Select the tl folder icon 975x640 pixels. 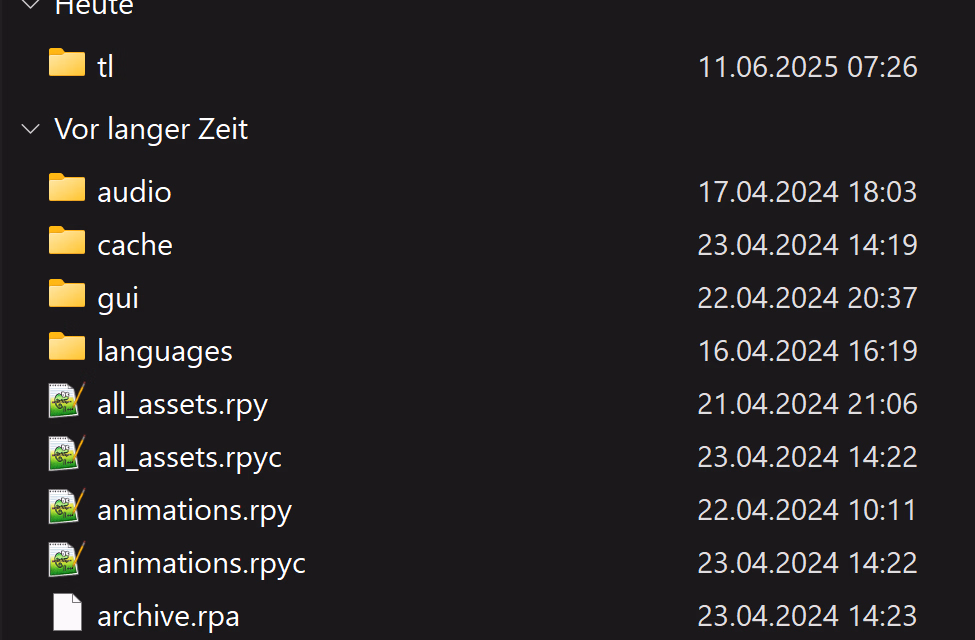click(x=67, y=63)
